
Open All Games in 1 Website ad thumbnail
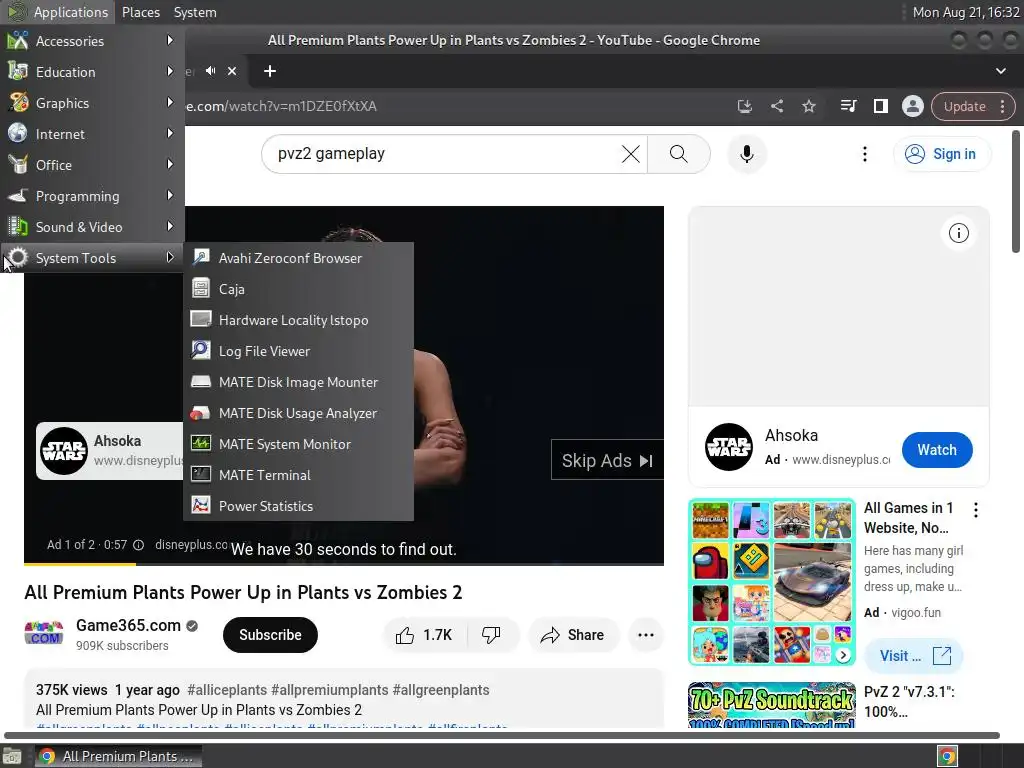[x=771, y=582]
